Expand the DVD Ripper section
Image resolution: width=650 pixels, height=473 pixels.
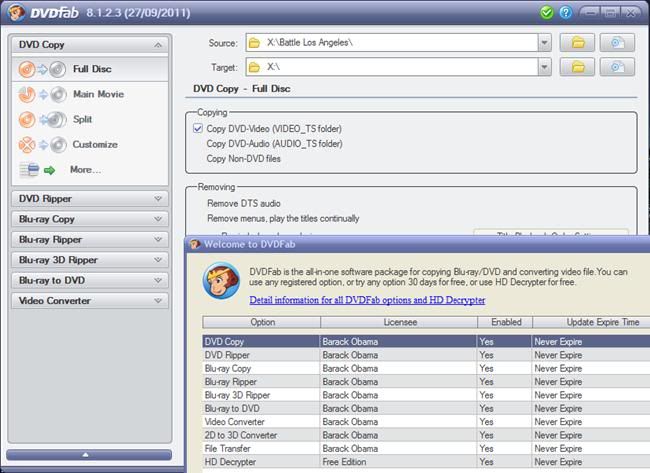90,199
